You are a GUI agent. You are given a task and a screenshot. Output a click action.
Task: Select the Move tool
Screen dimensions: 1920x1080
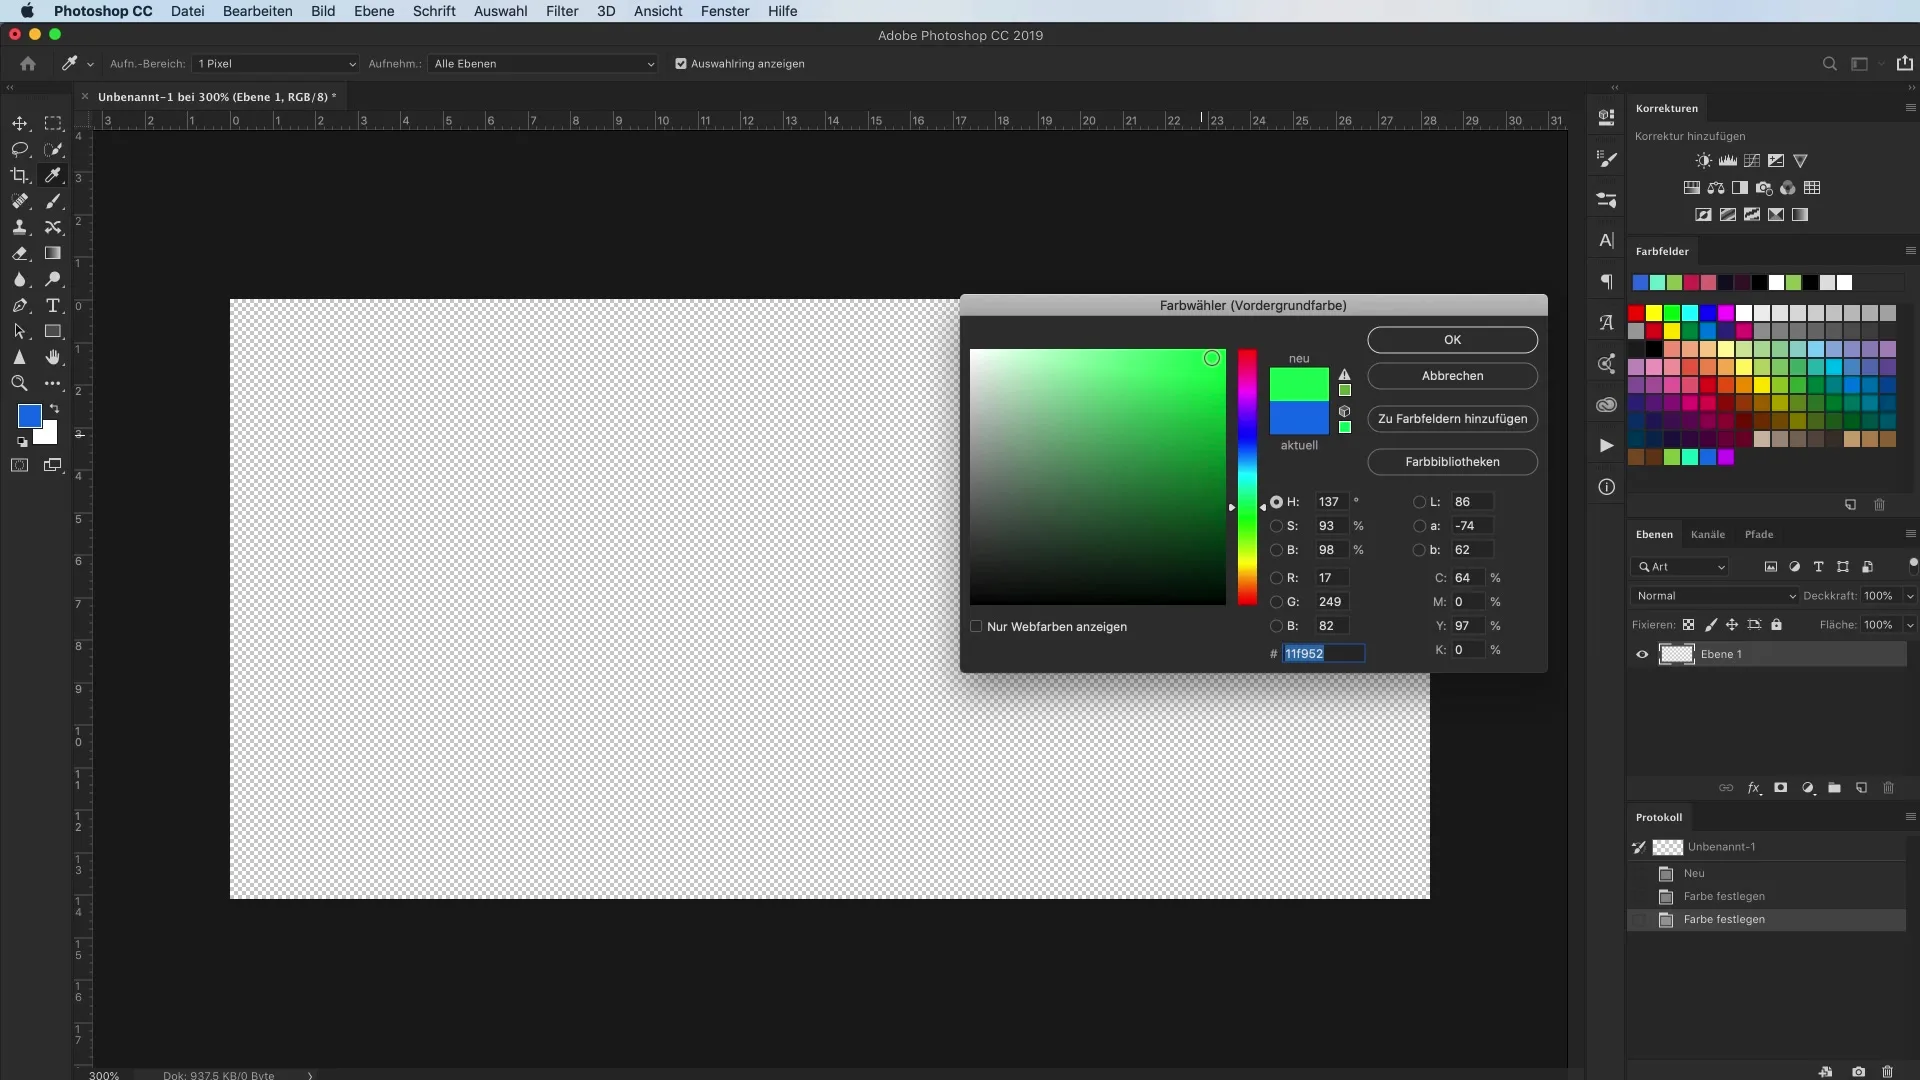click(20, 123)
